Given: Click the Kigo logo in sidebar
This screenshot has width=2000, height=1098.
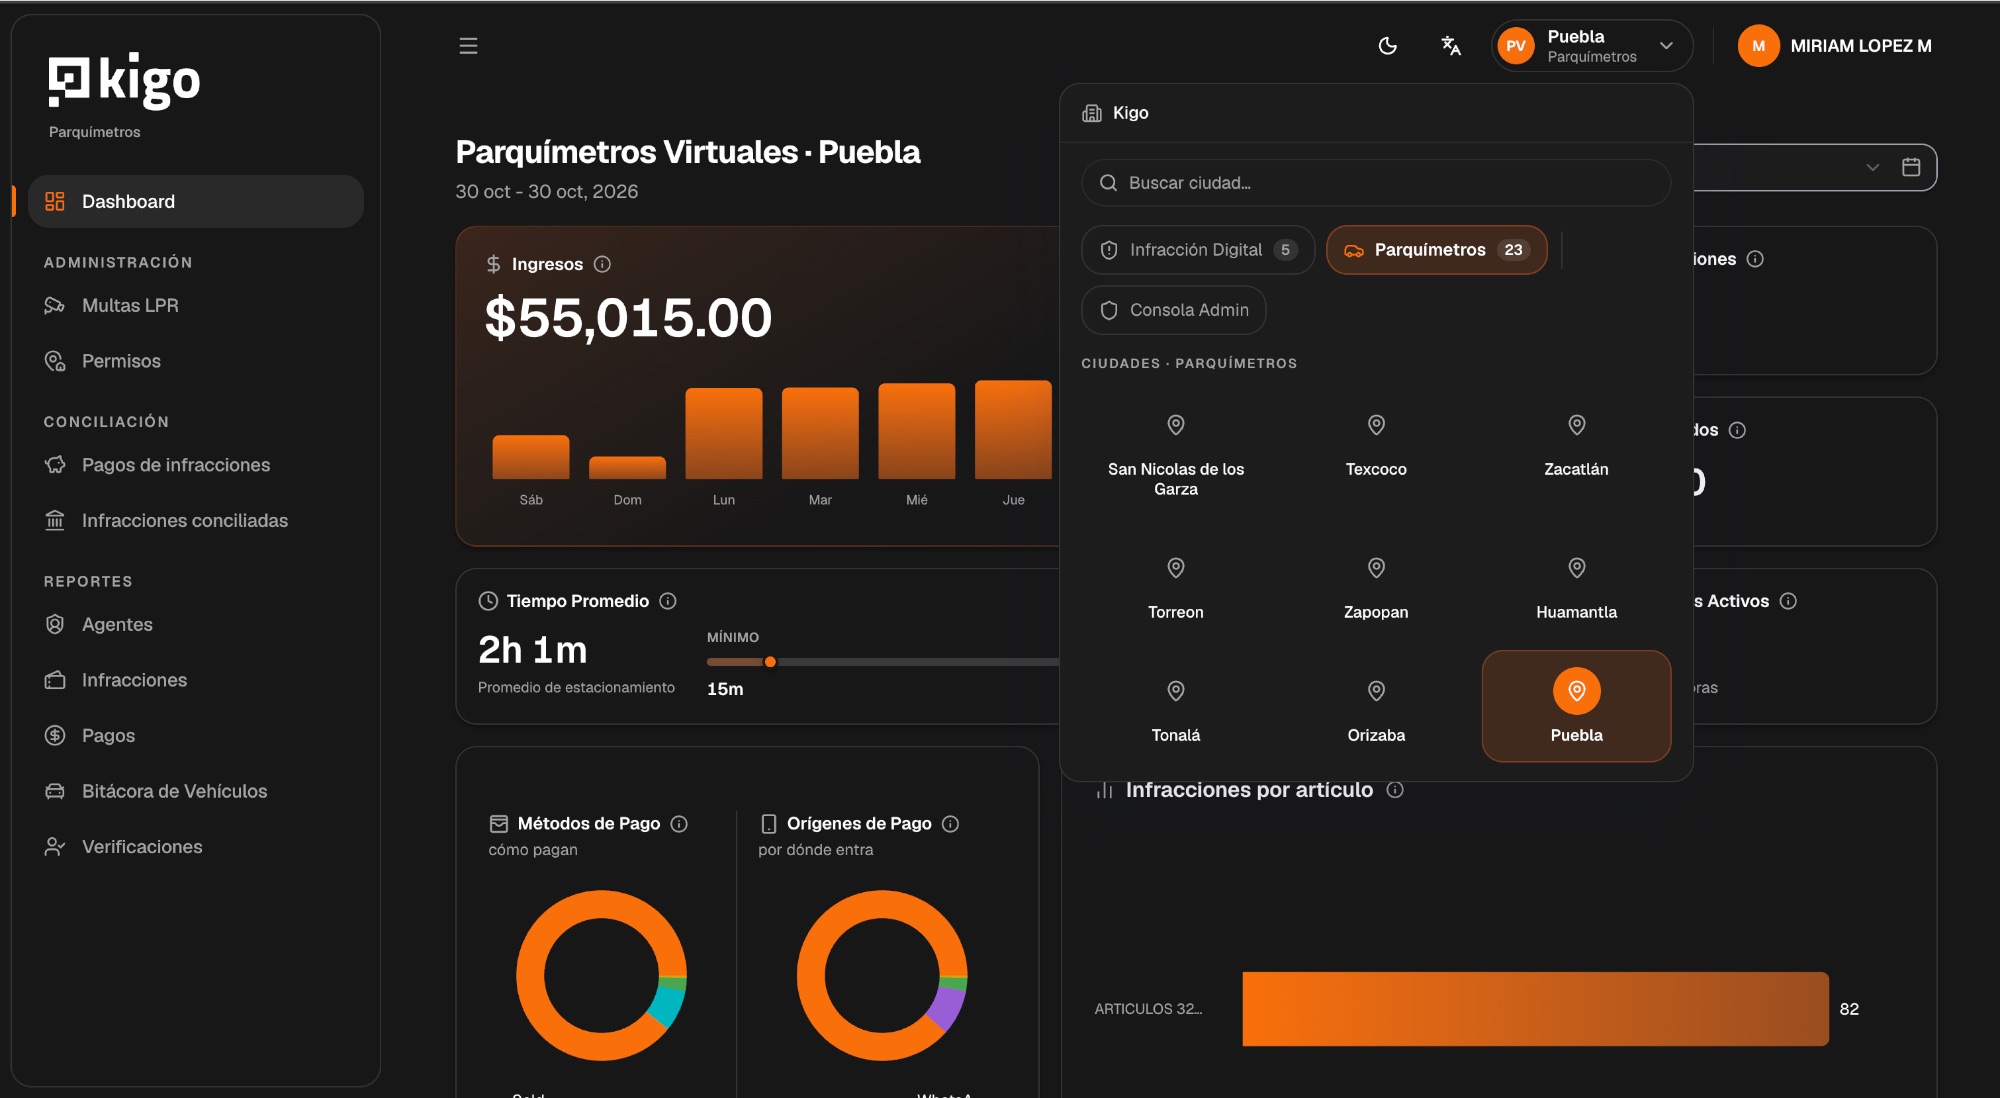Looking at the screenshot, I should click(125, 81).
